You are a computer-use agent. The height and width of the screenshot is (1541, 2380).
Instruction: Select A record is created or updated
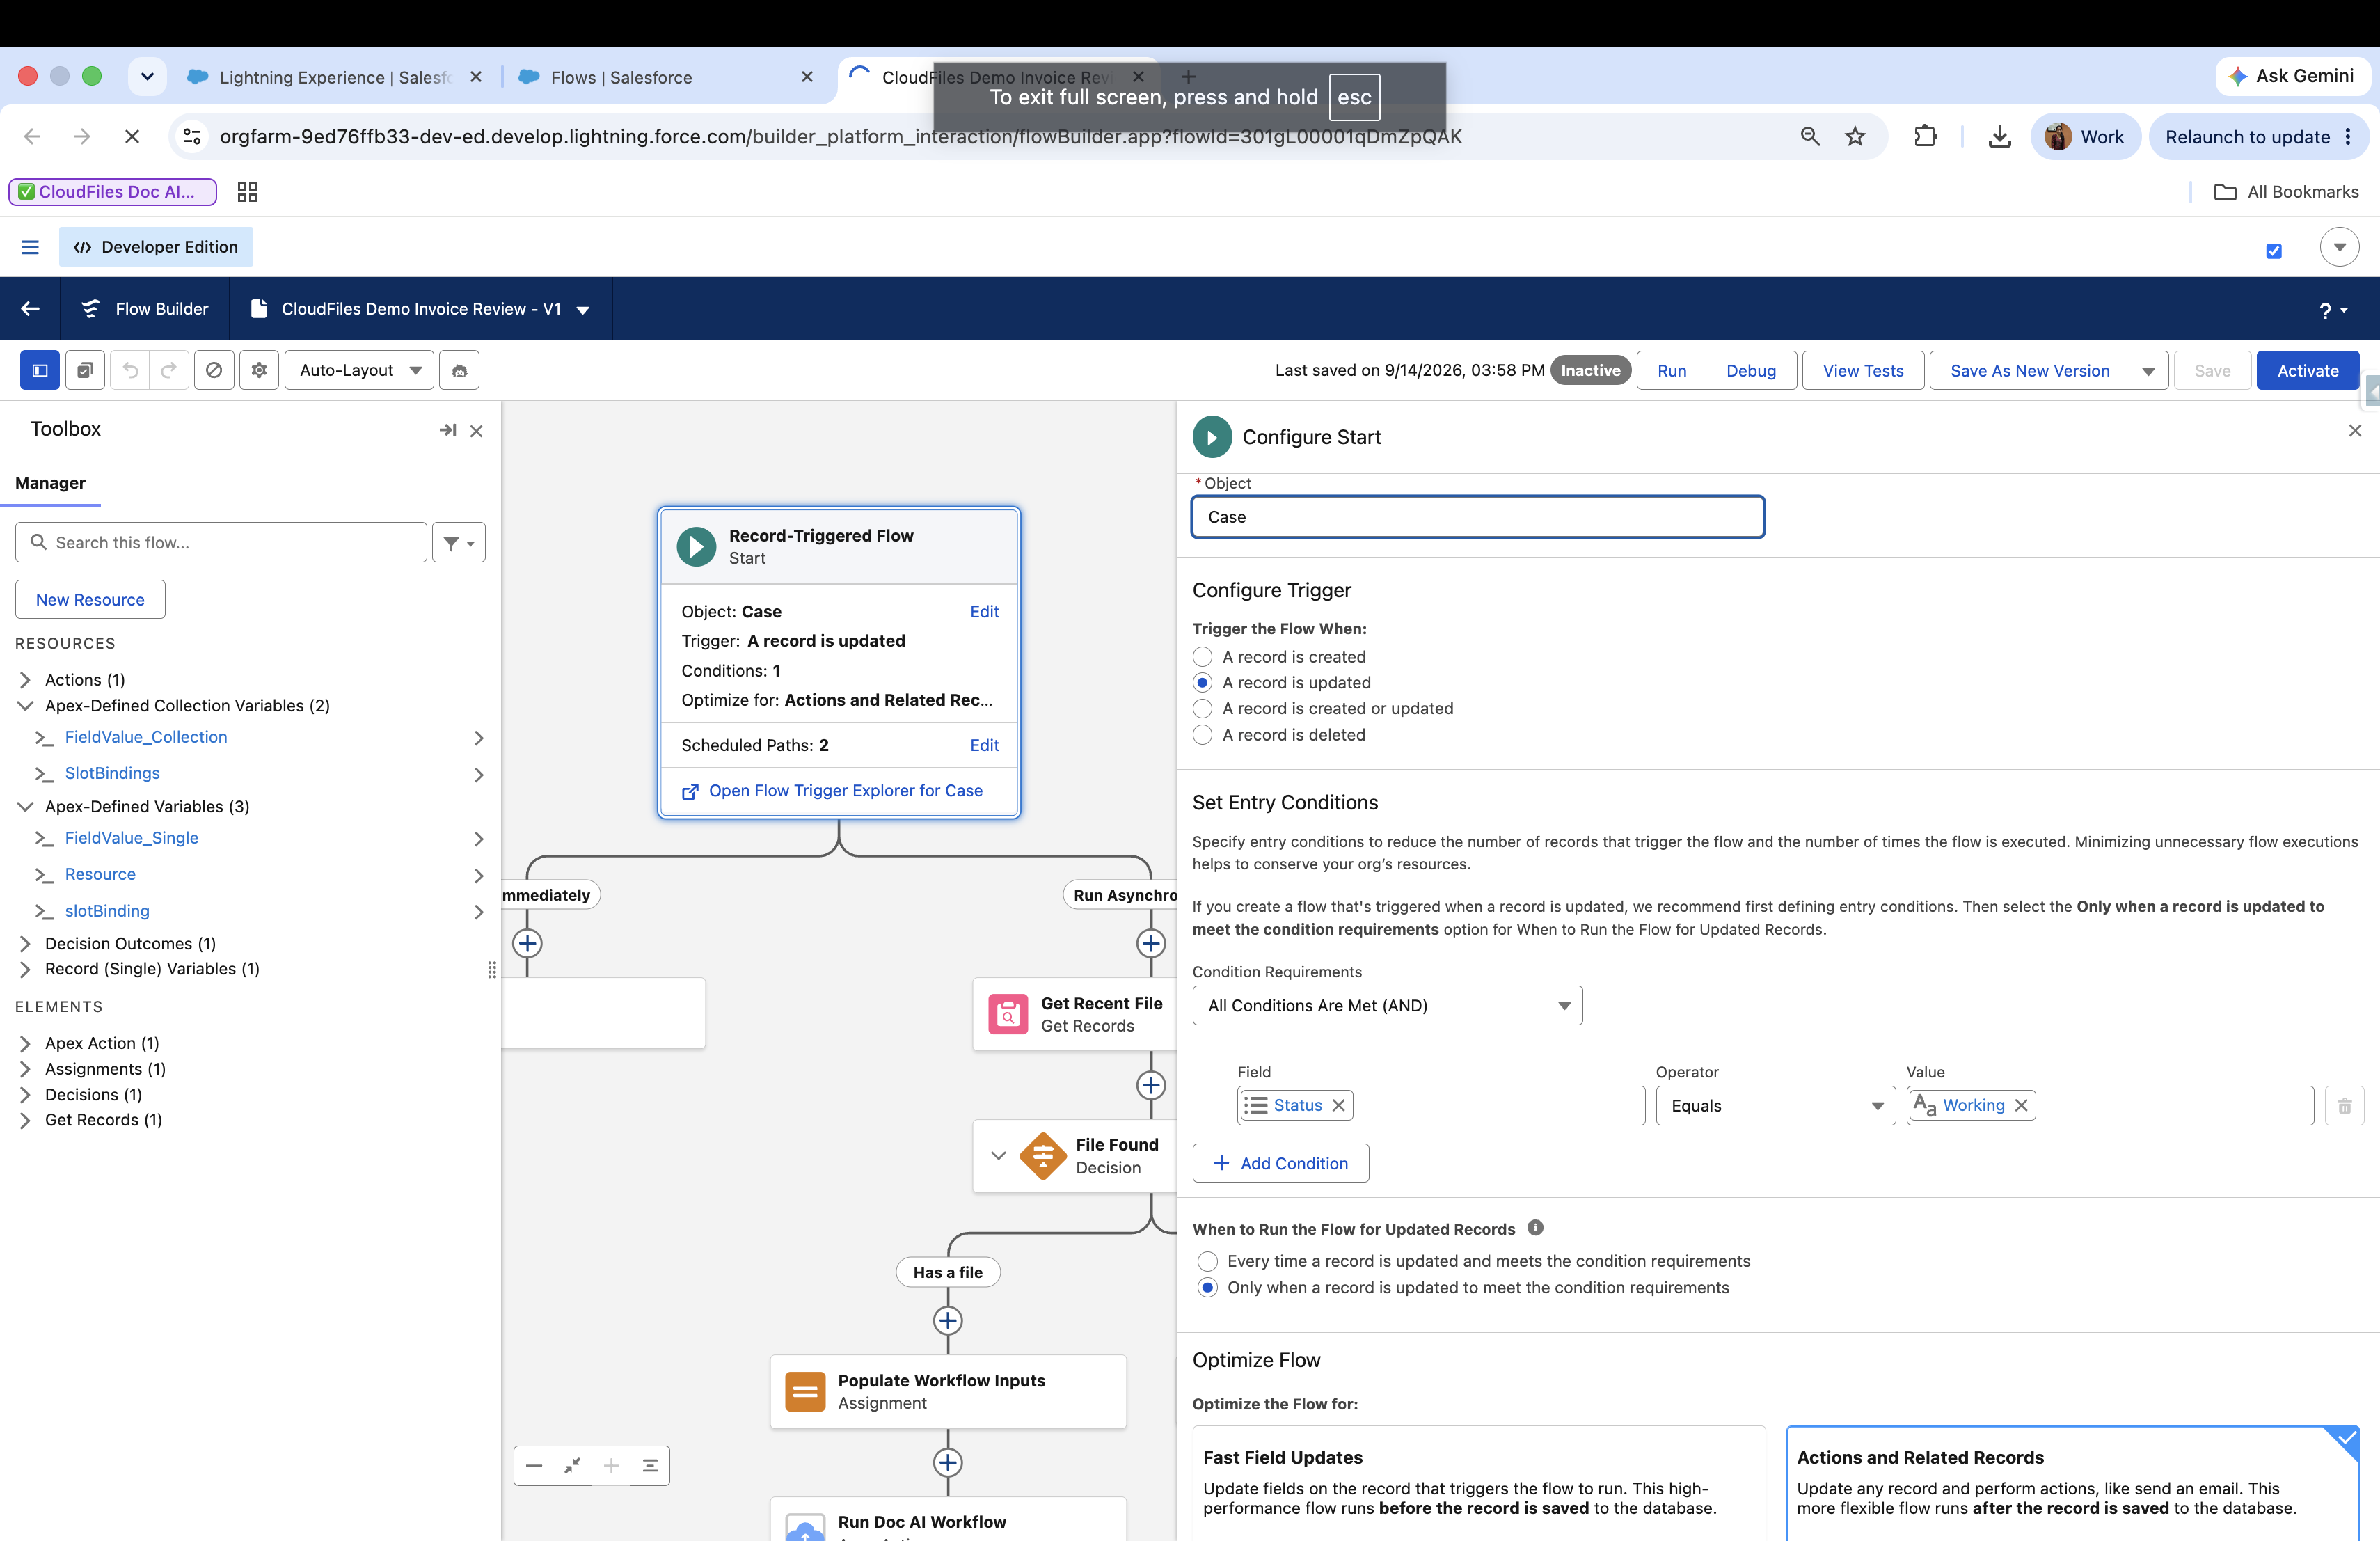tap(1202, 709)
